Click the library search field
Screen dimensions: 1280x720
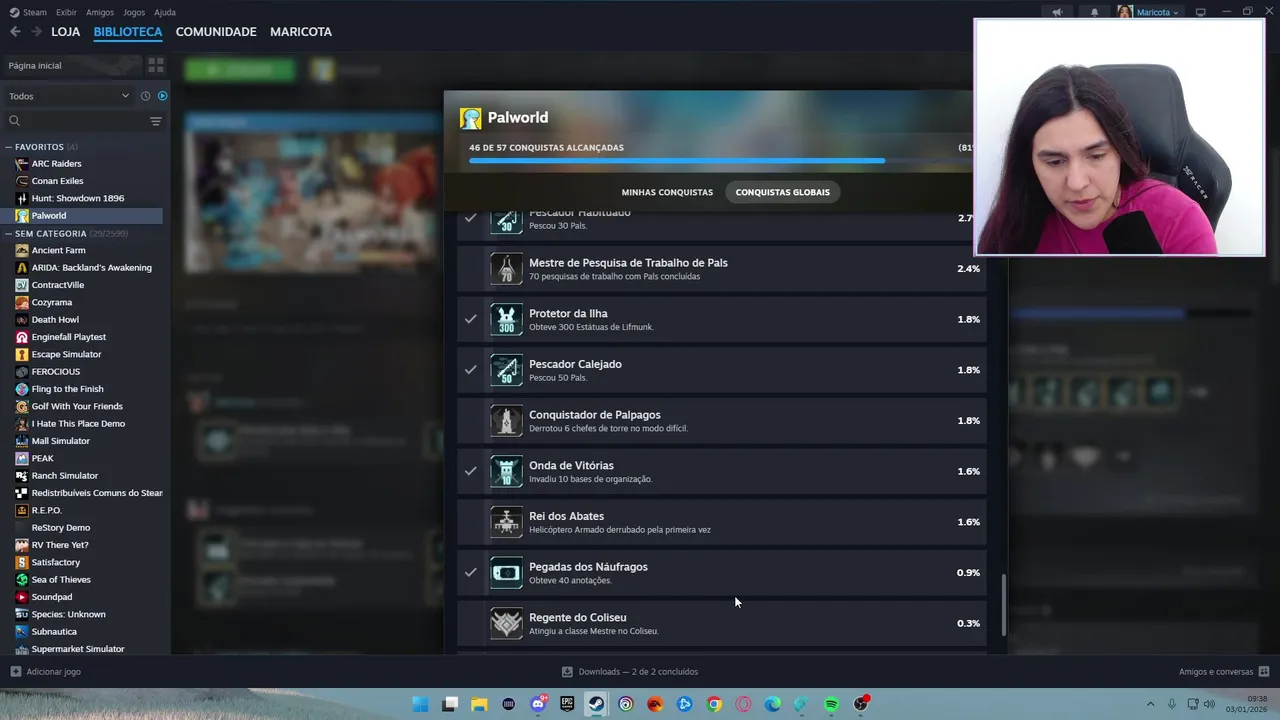coord(75,121)
